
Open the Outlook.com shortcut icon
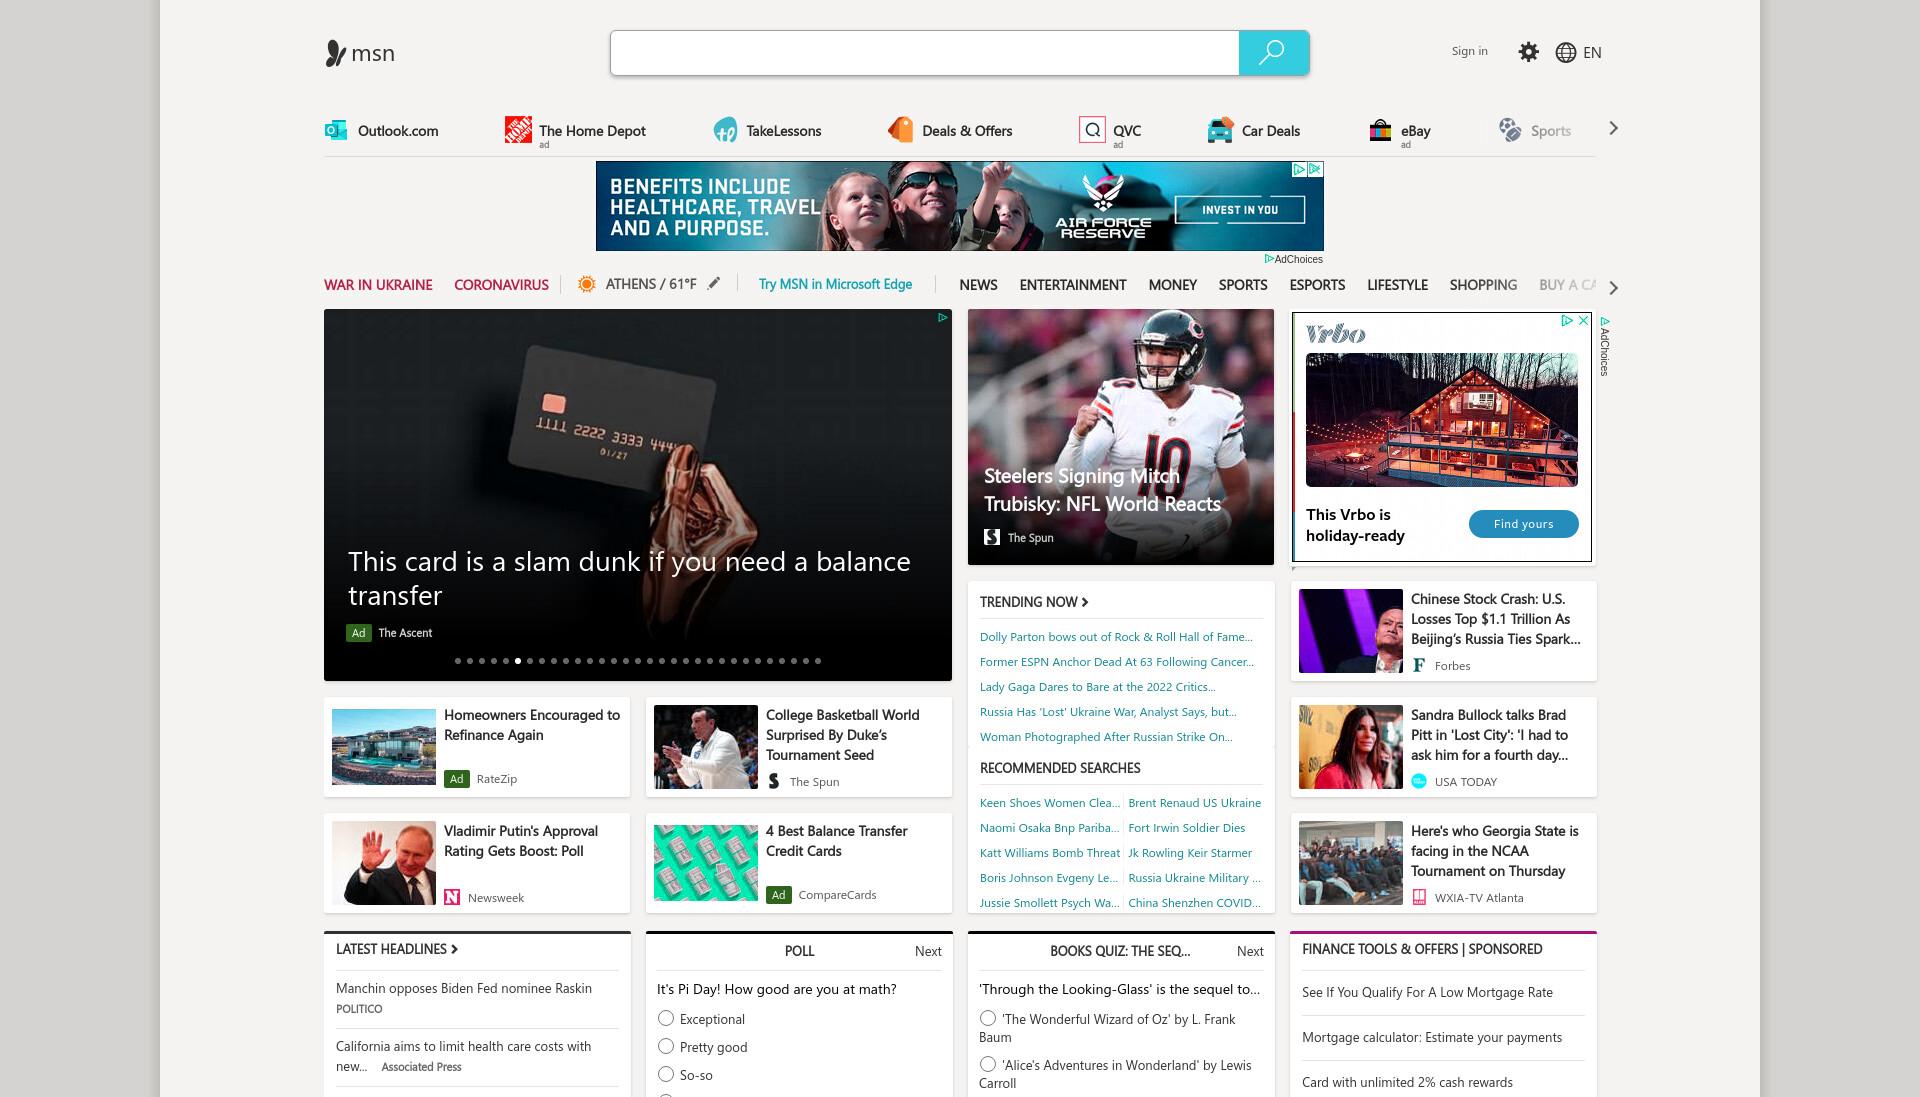click(336, 130)
